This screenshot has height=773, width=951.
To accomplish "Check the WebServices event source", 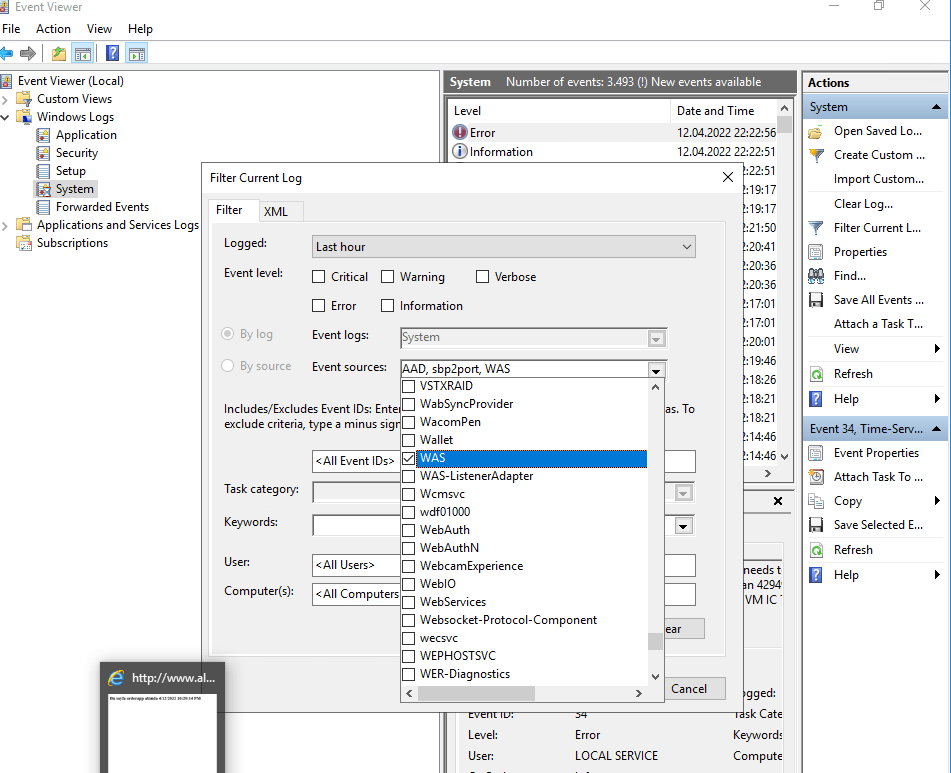I will 408,602.
